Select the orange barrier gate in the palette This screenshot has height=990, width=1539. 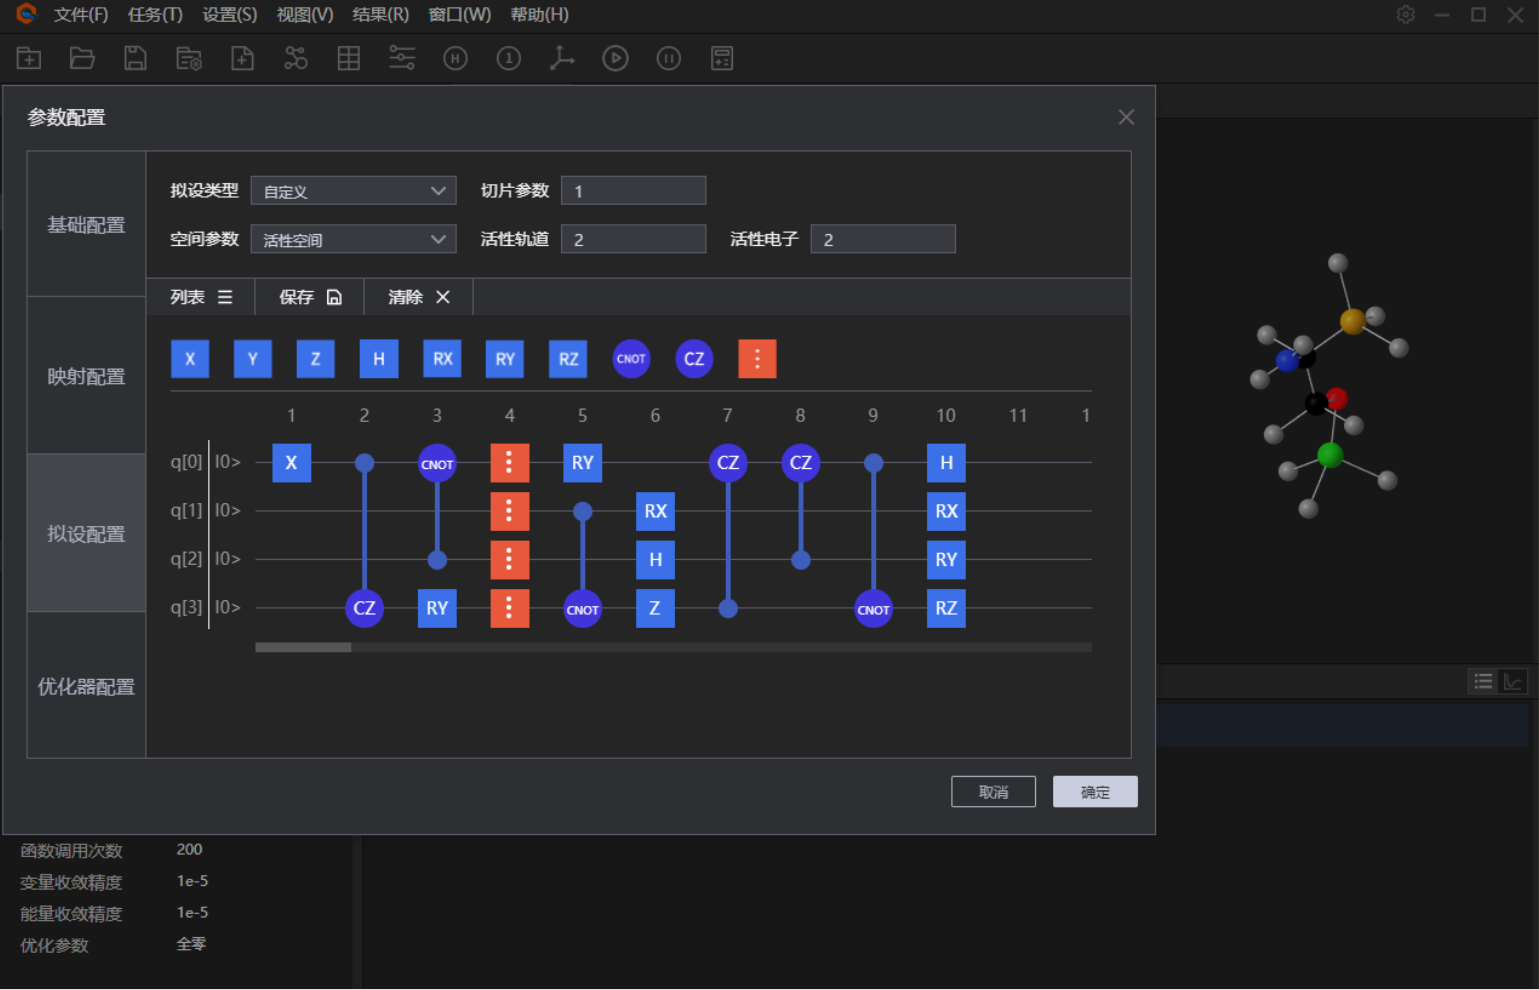click(x=757, y=359)
